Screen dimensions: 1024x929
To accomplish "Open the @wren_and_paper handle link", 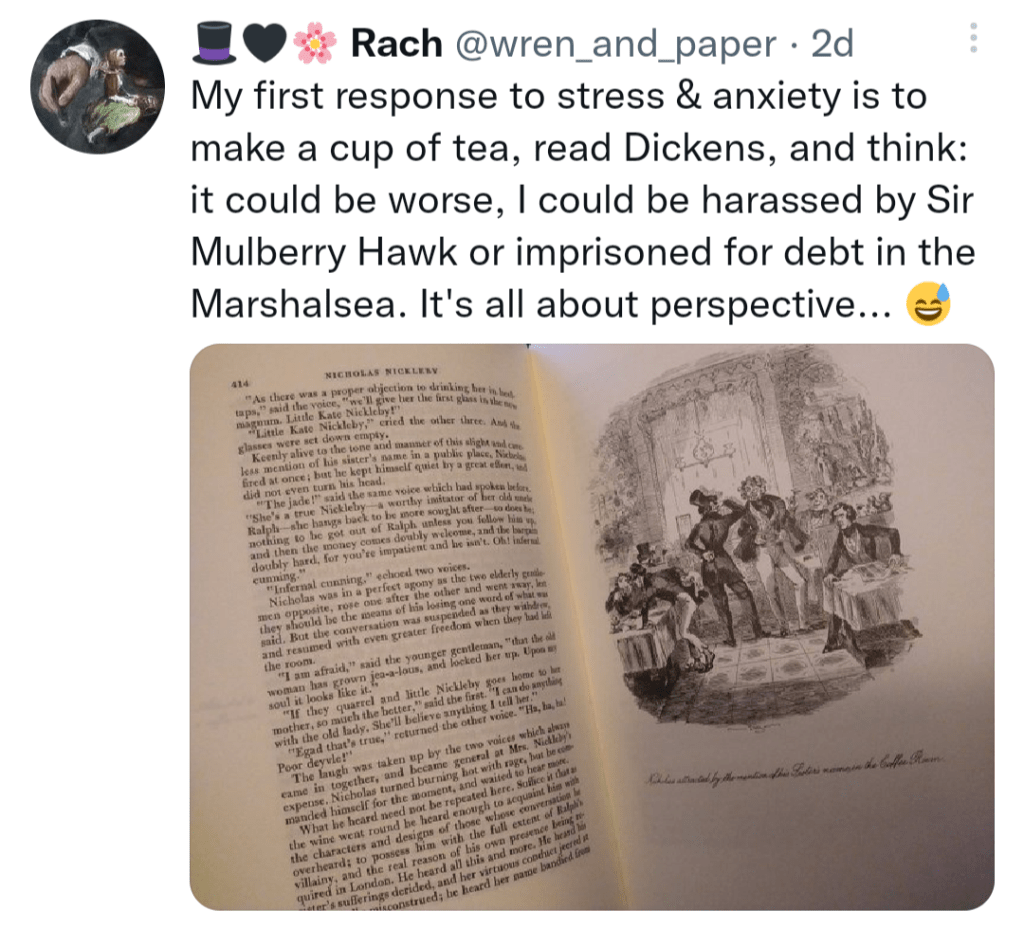I will pos(615,44).
